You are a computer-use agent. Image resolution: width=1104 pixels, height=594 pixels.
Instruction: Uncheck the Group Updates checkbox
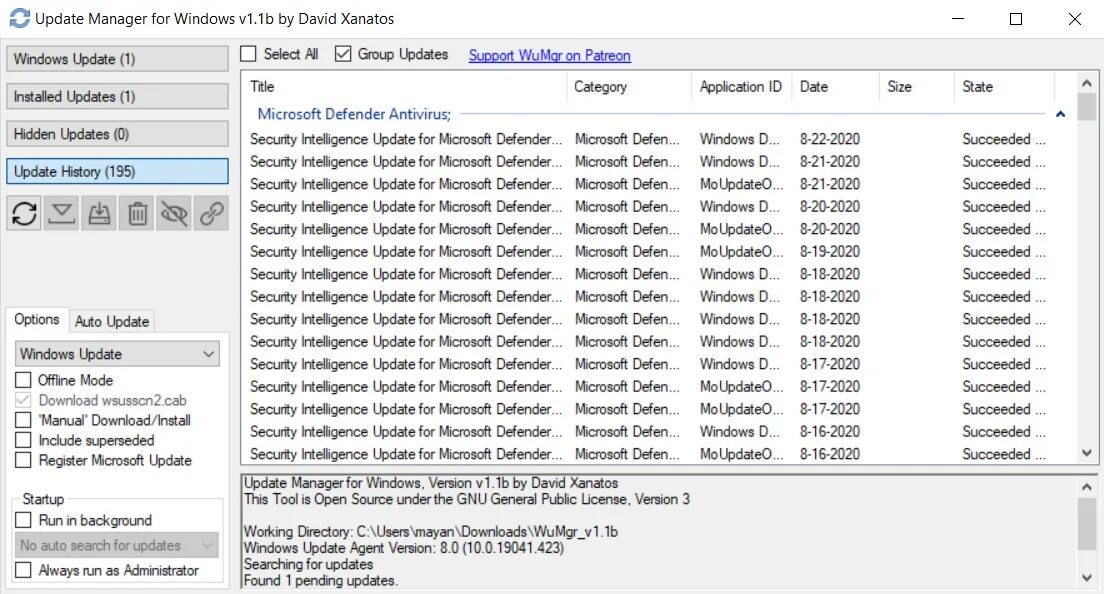pyautogui.click(x=343, y=53)
